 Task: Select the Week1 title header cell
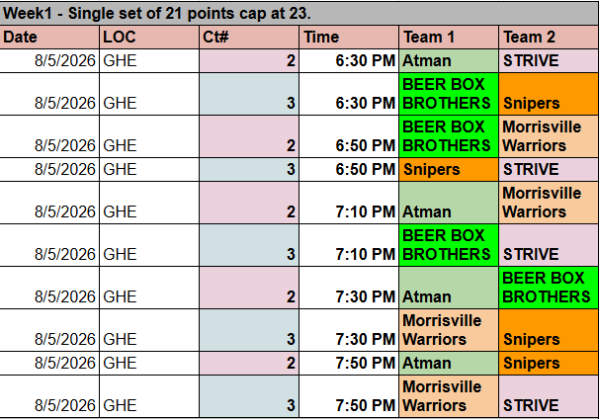click(x=299, y=13)
